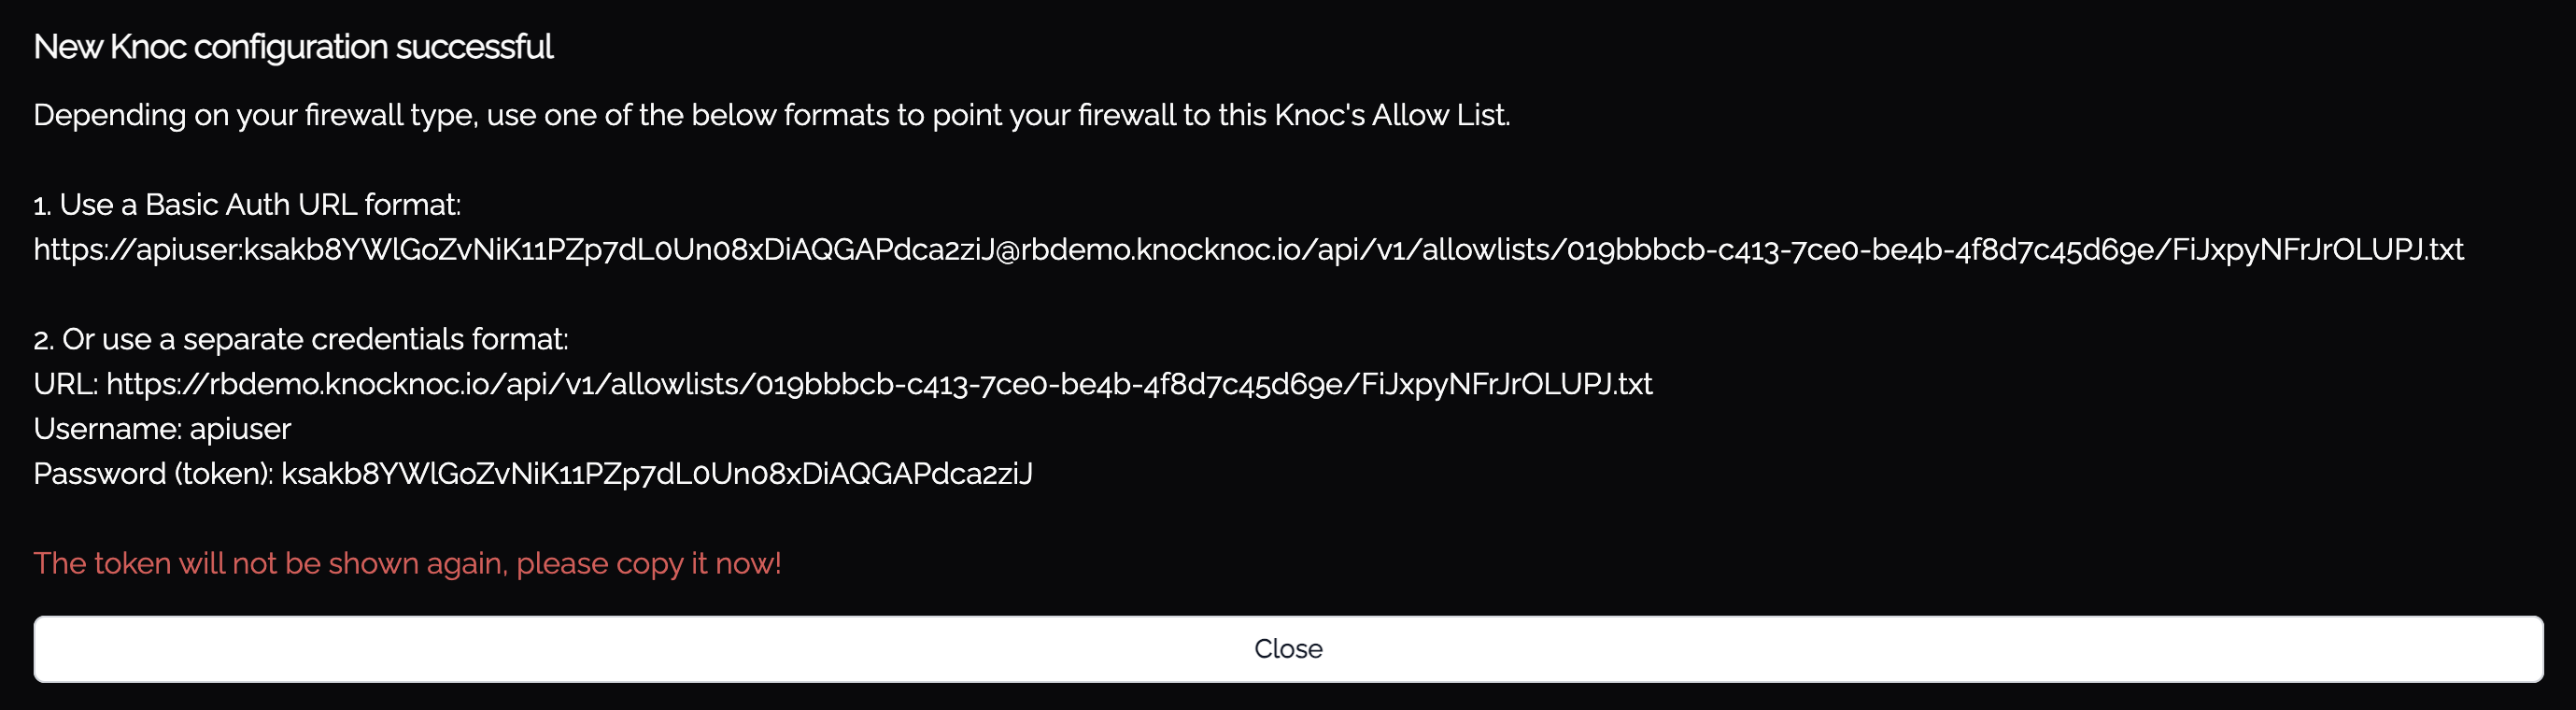Click the 'apiuser' username value
Screen dimensions: 2576x710
pyautogui.click(x=240, y=429)
